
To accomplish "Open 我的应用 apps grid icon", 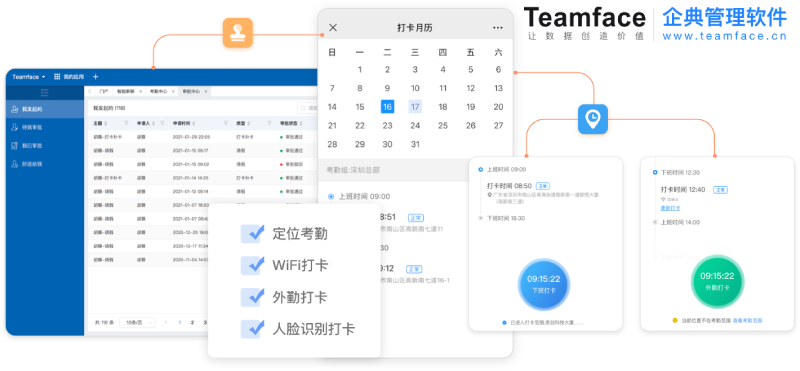I will pos(57,77).
